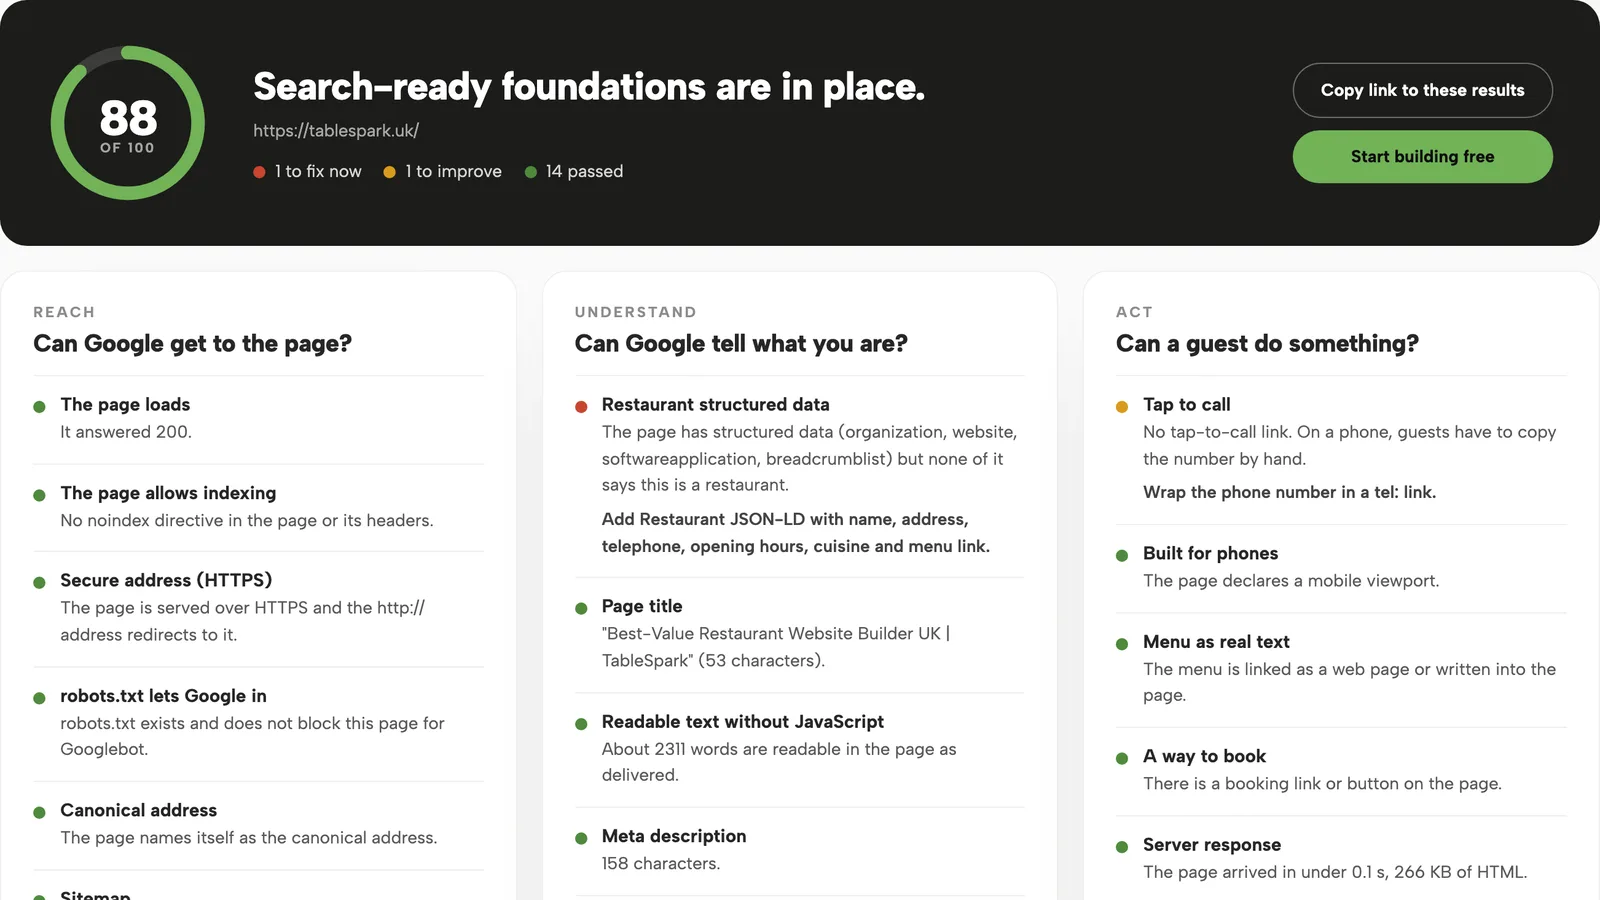Screen dimensions: 1600x900
Task: Click the 88 of 100 score ring
Action: 128,123
